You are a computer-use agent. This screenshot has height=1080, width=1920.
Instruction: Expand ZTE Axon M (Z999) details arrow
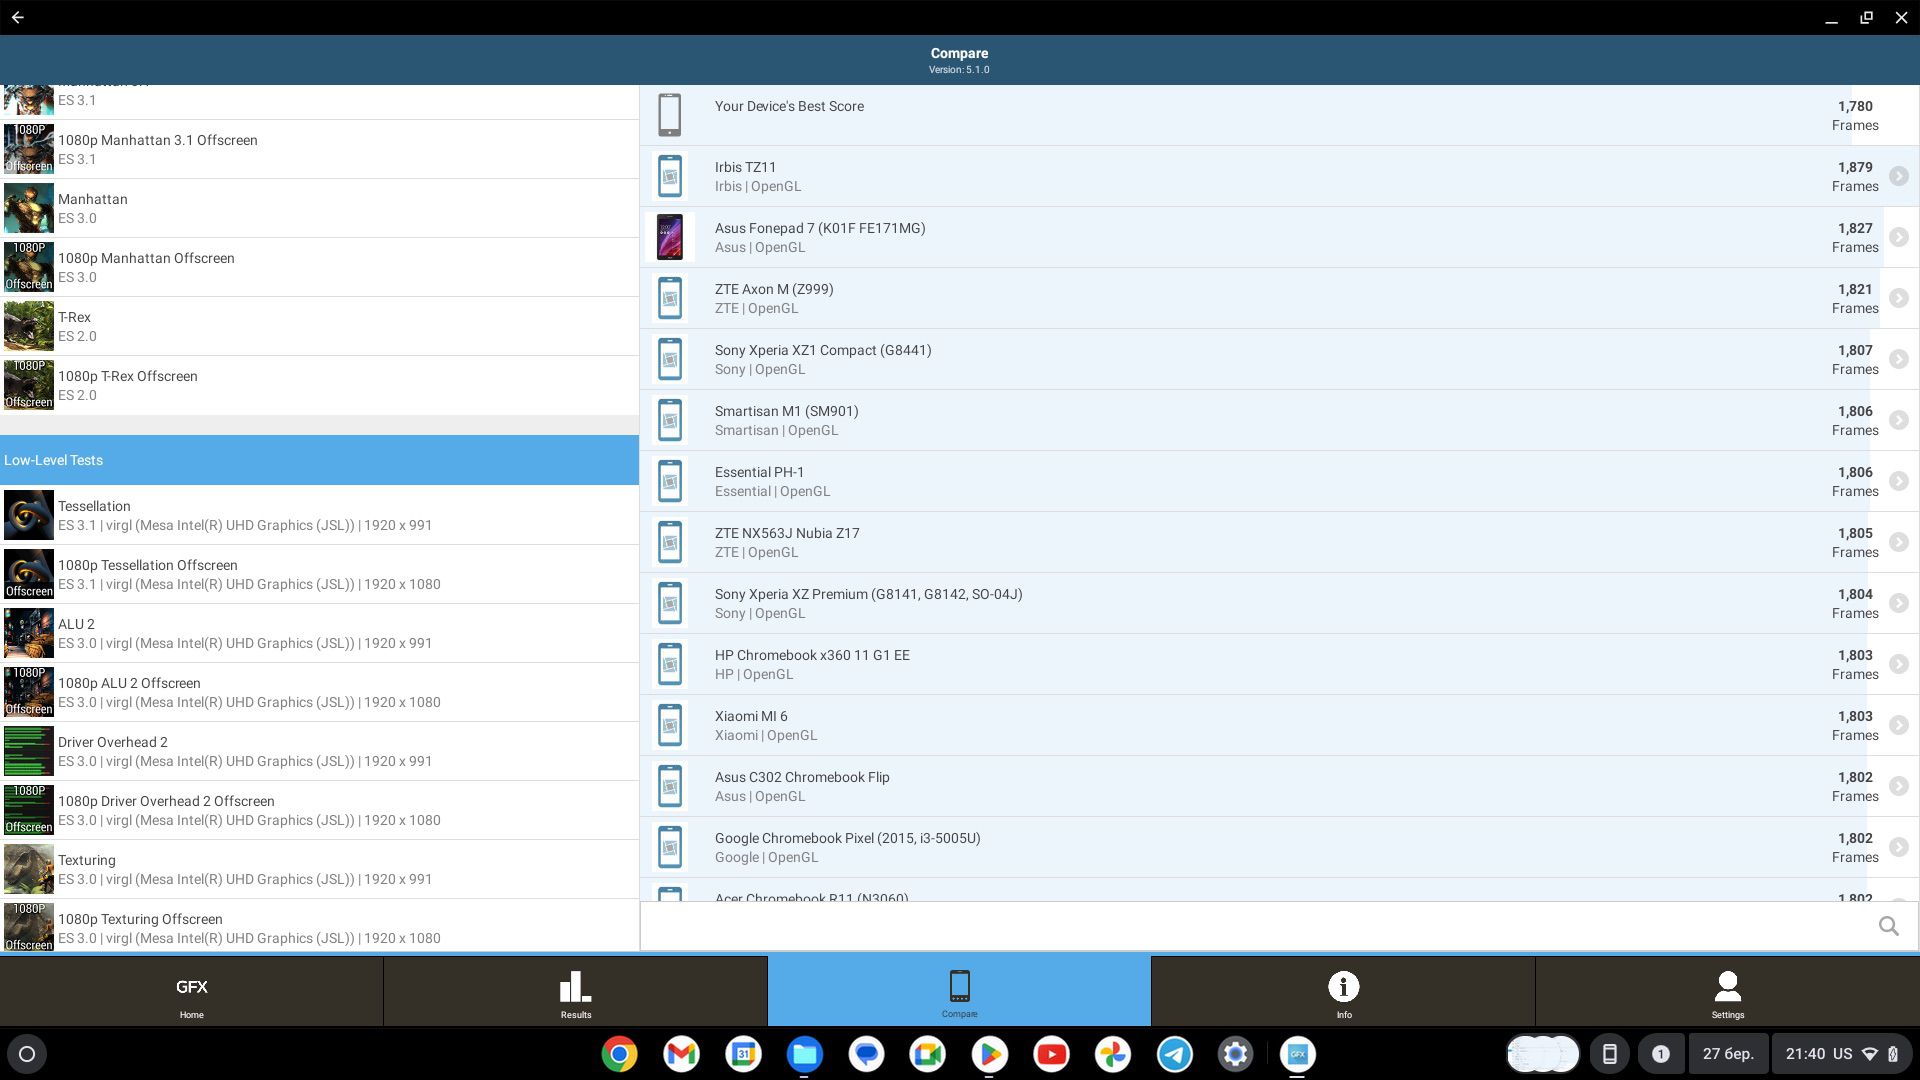point(1898,298)
